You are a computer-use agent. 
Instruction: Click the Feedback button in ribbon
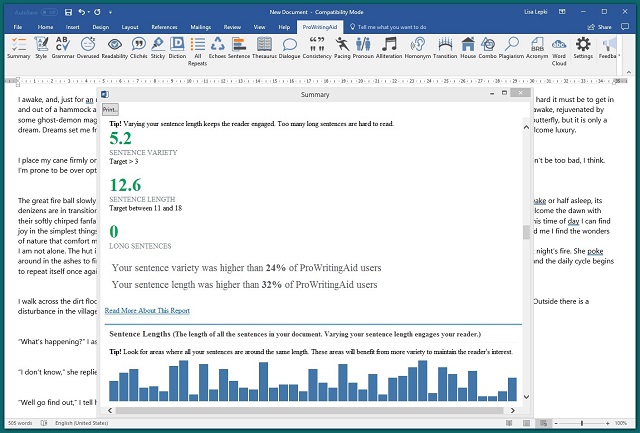tap(609, 48)
